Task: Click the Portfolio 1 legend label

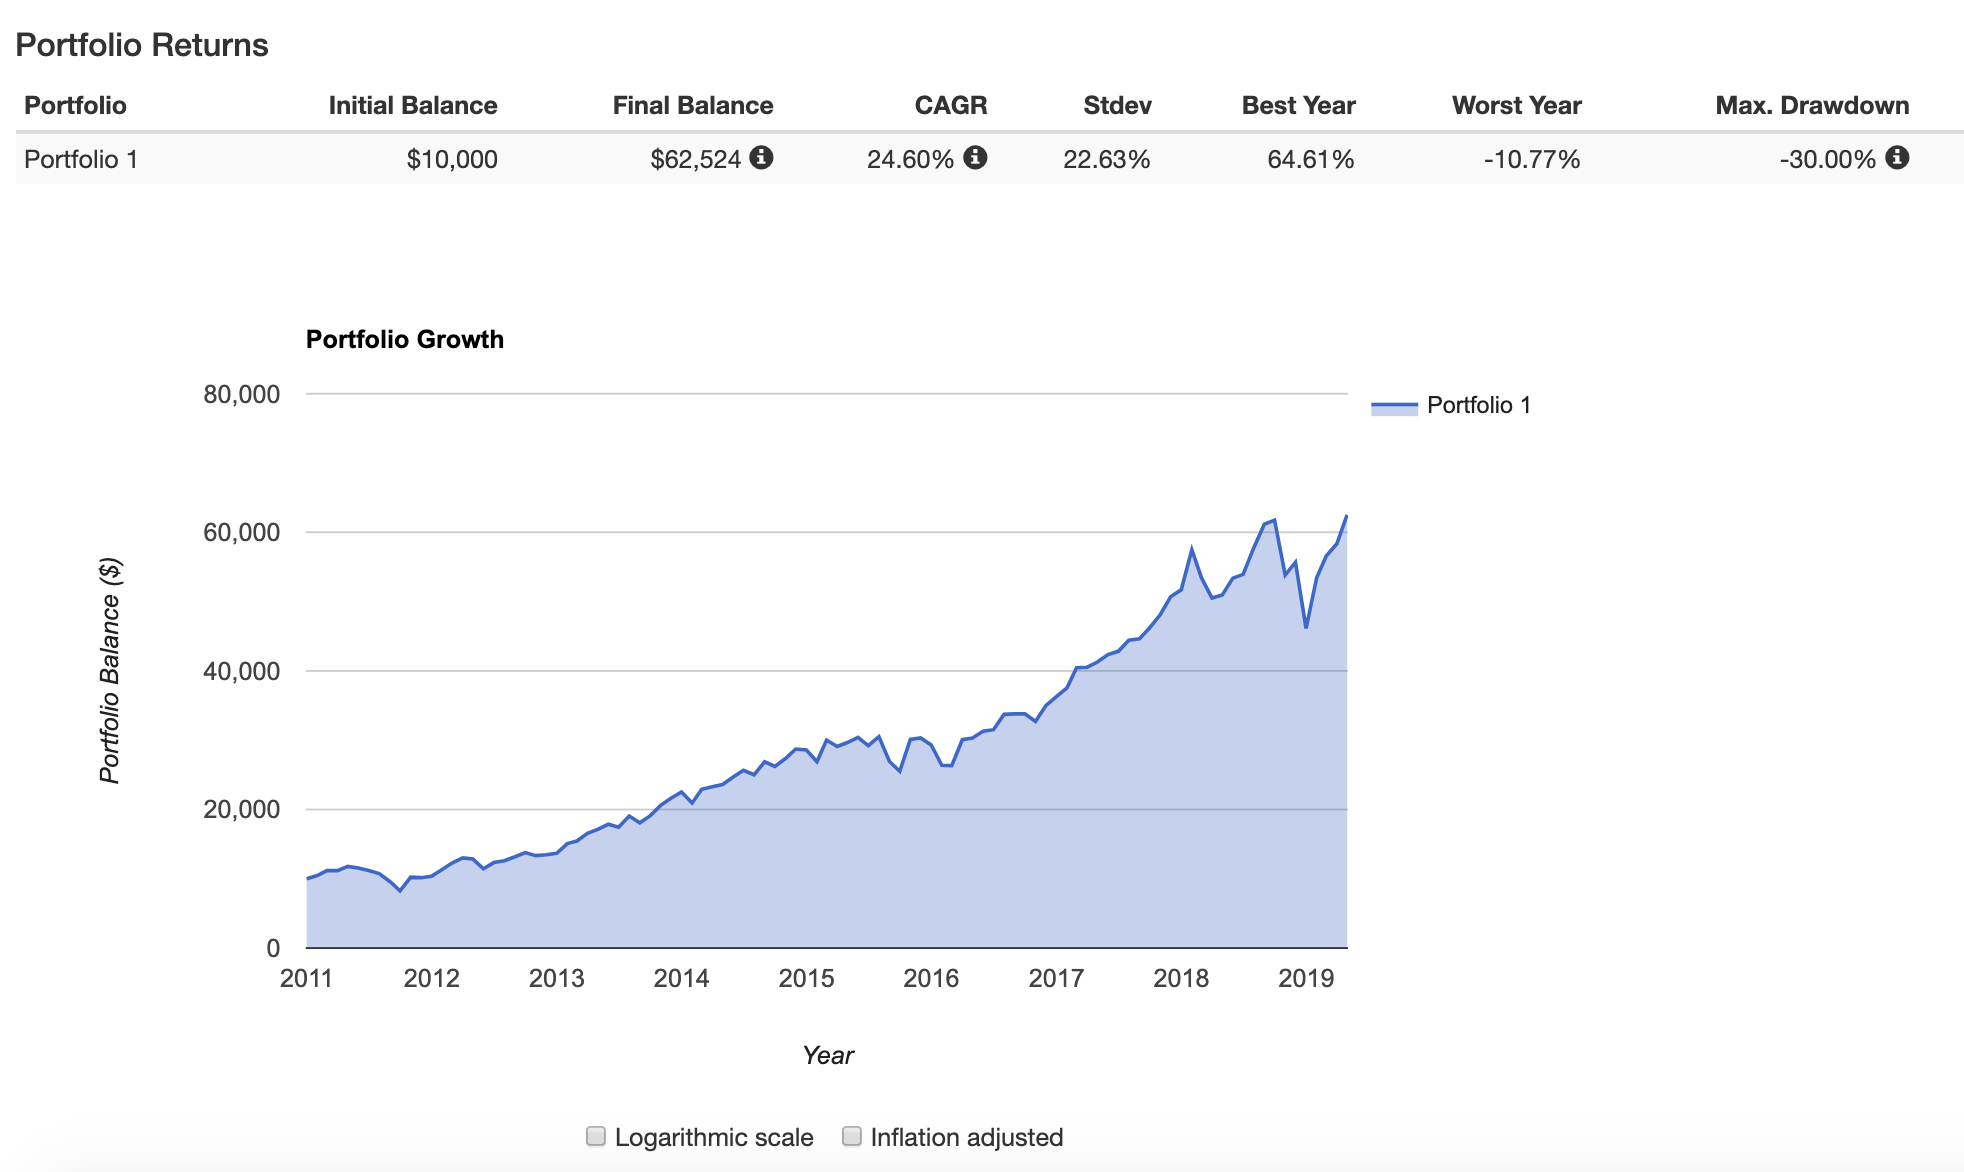Action: (1480, 405)
